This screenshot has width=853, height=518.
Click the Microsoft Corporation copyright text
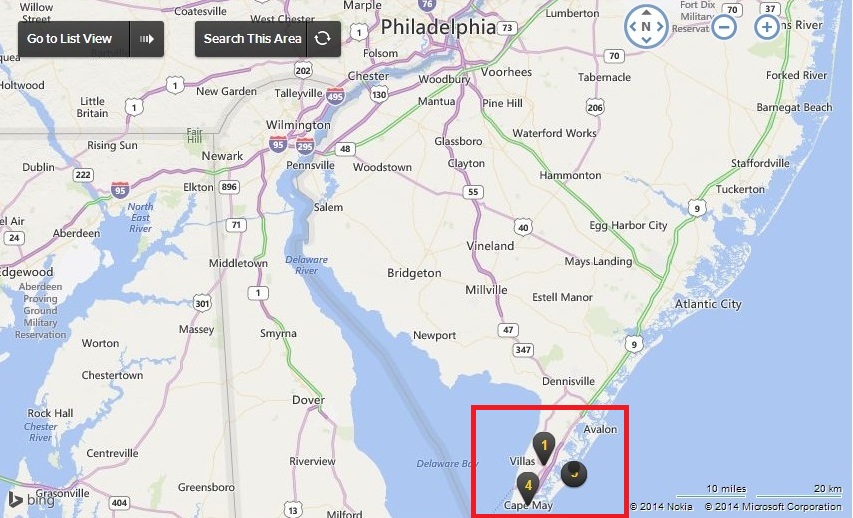point(773,506)
